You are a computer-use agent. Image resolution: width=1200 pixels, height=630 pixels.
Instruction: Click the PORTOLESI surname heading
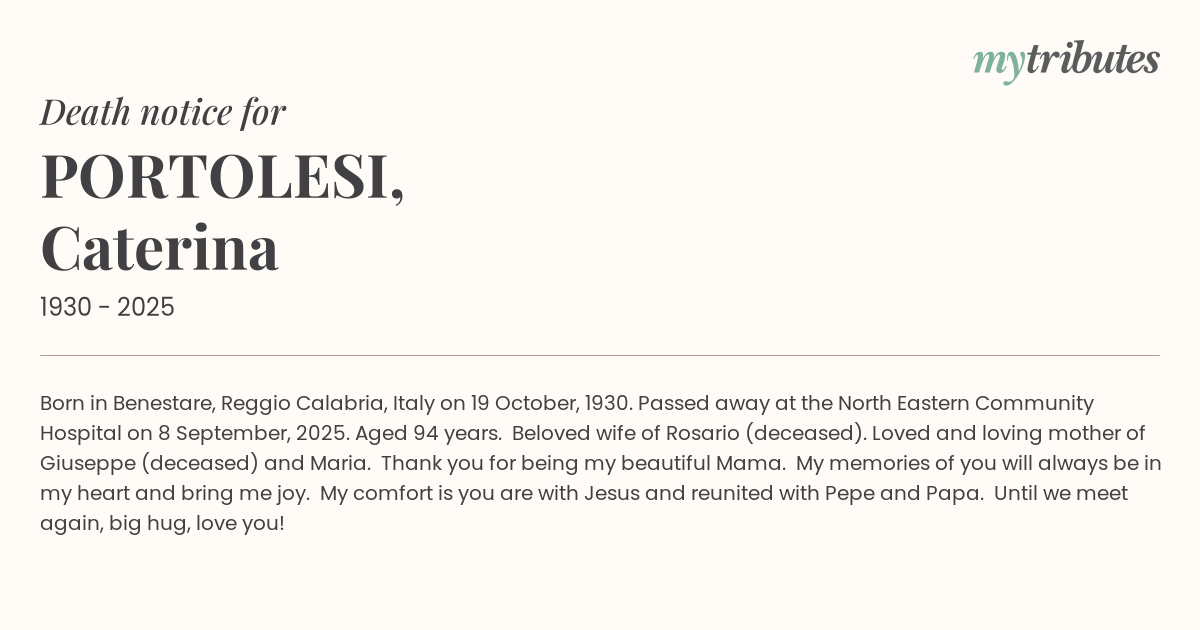point(222,177)
